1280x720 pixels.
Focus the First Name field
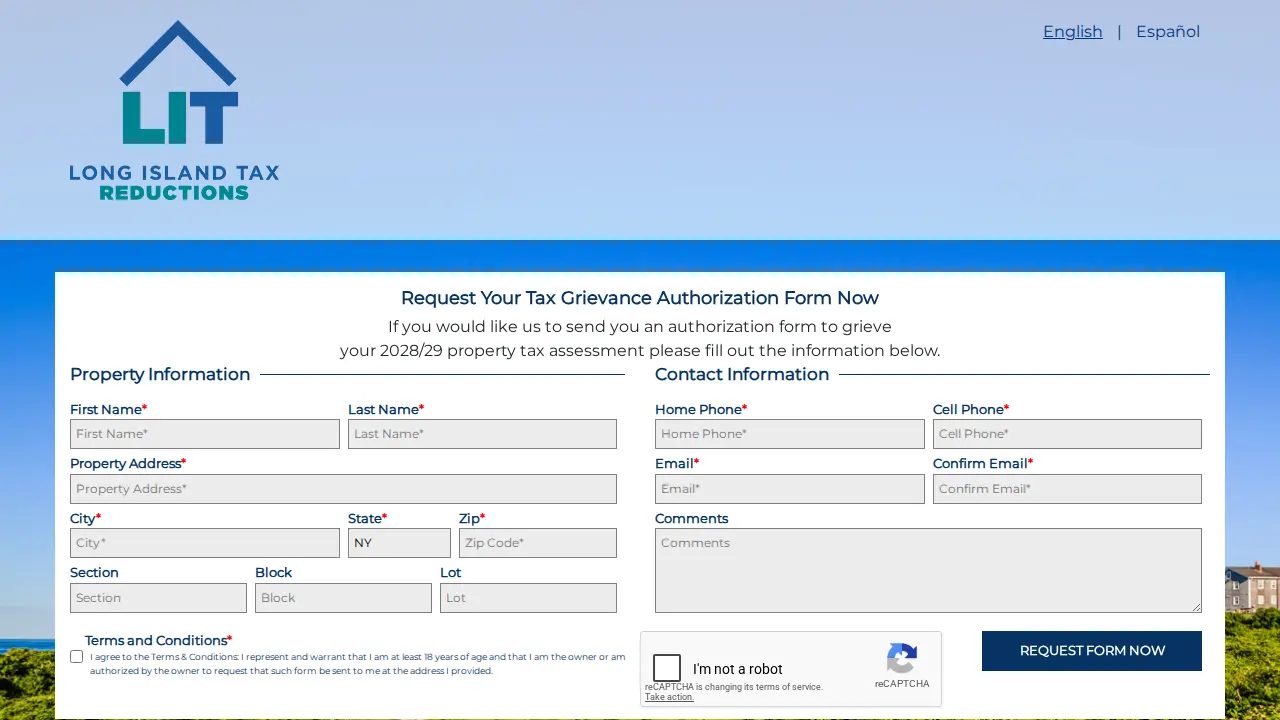pyautogui.click(x=205, y=434)
